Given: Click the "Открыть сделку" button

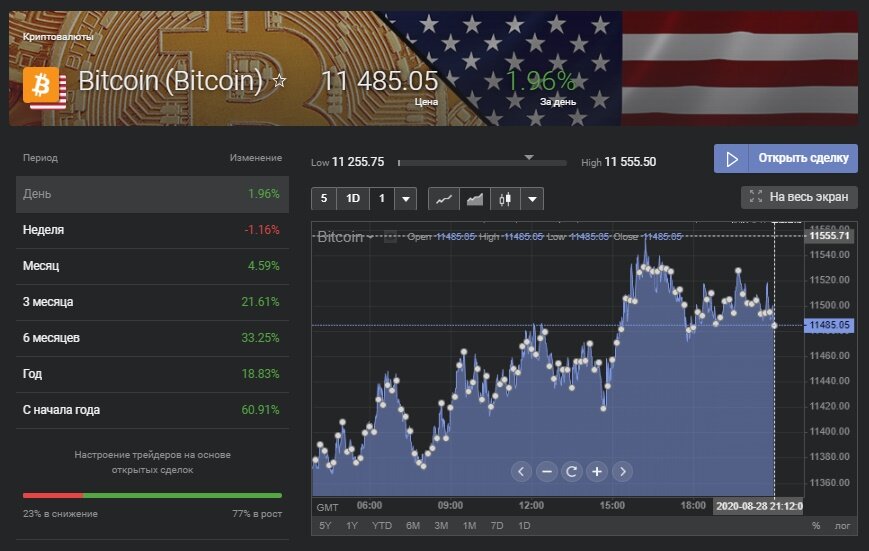Looking at the screenshot, I should tap(785, 159).
